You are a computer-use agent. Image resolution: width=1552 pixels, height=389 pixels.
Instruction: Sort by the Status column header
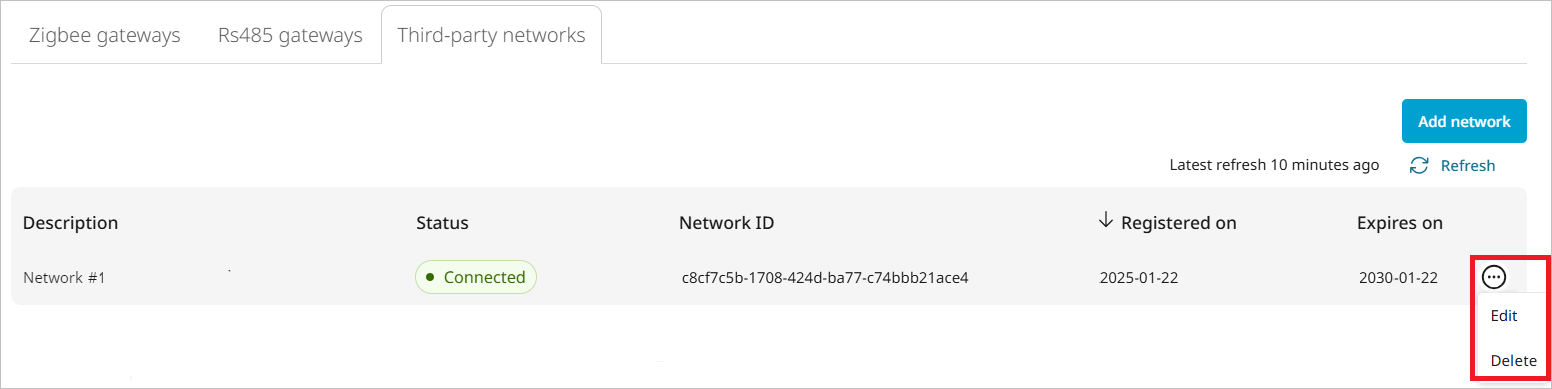442,222
